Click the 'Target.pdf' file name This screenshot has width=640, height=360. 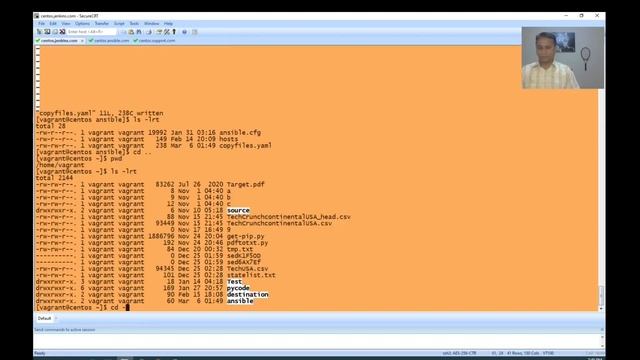pos(246,184)
